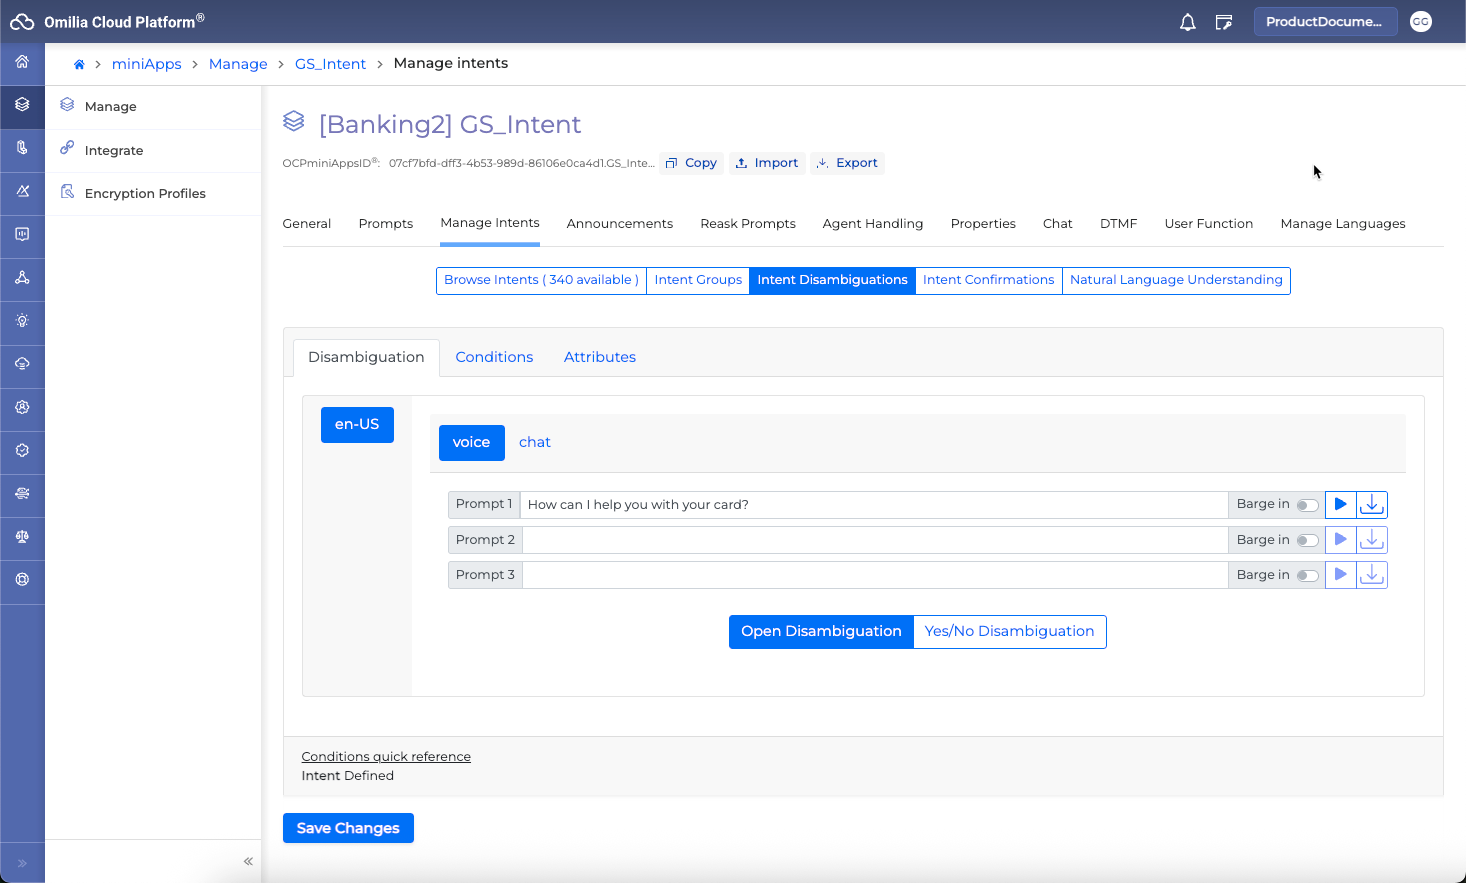1466x883 pixels.
Task: Click the Save Changes button
Action: point(348,828)
